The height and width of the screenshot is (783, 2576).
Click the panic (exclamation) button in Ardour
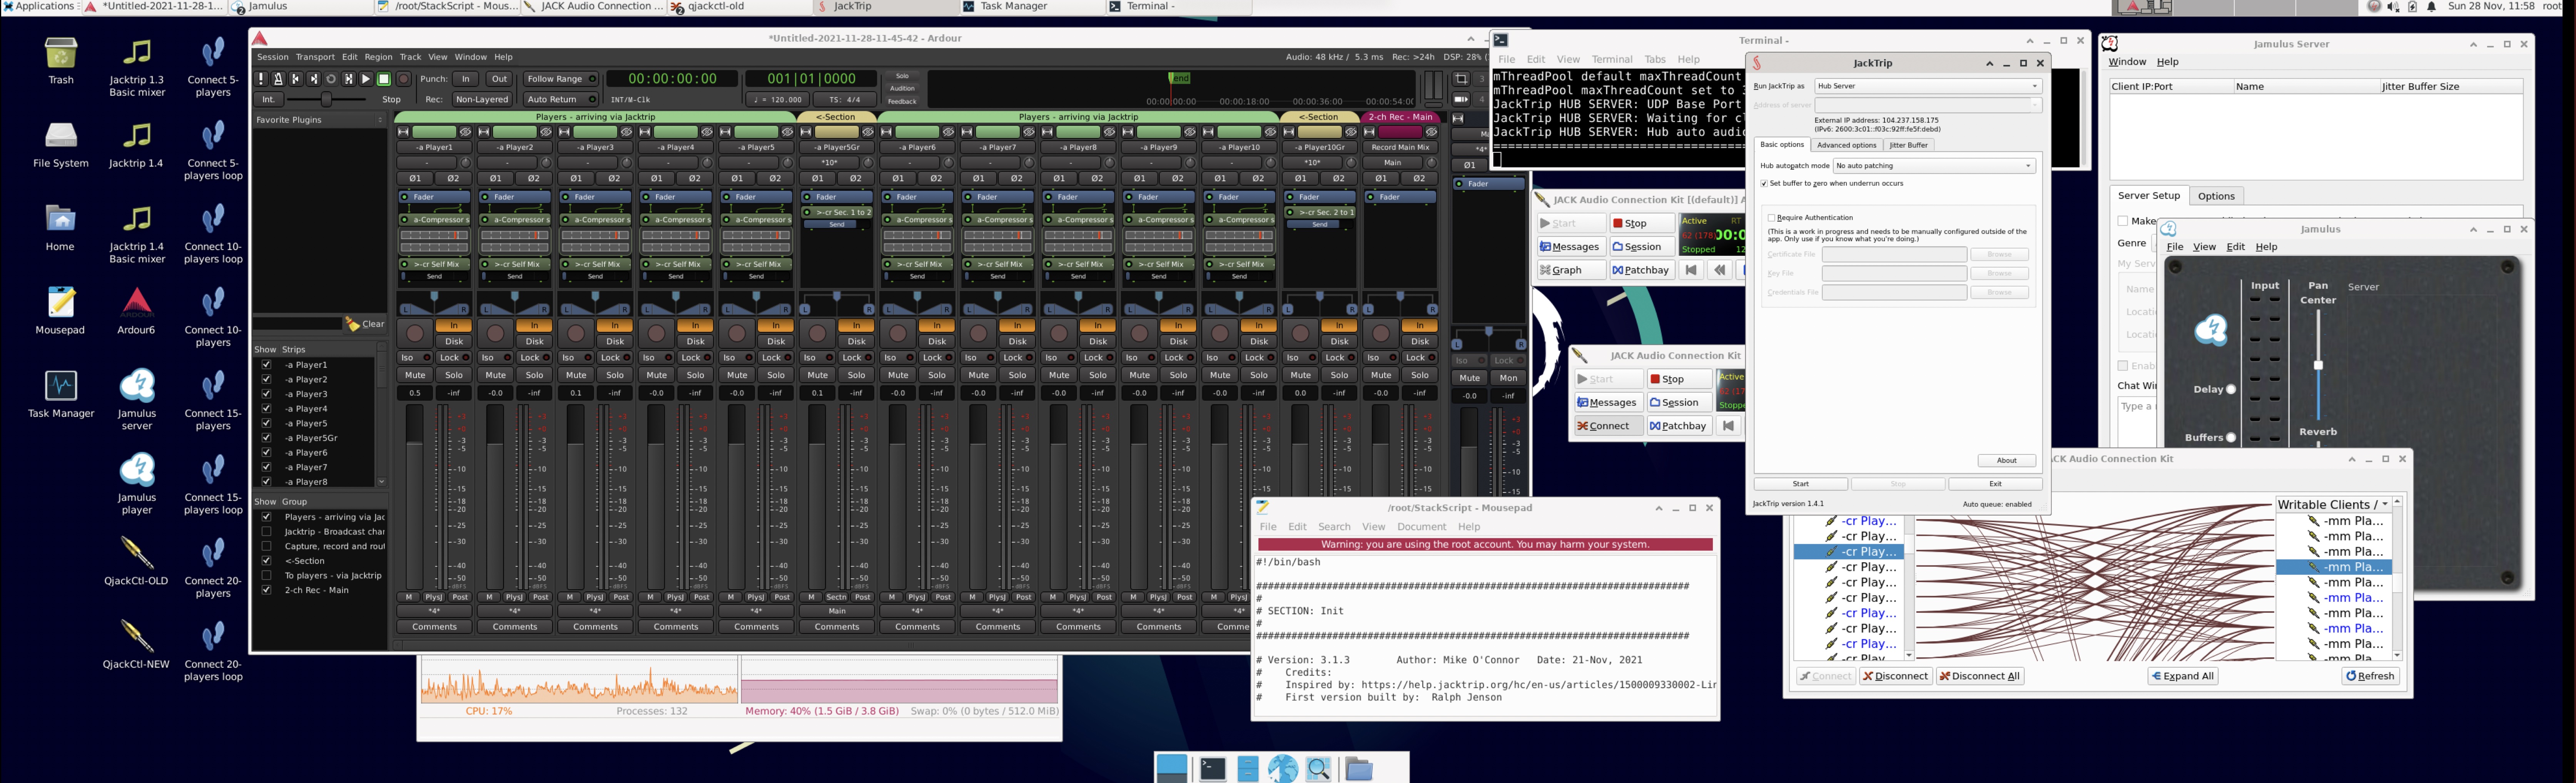click(261, 79)
